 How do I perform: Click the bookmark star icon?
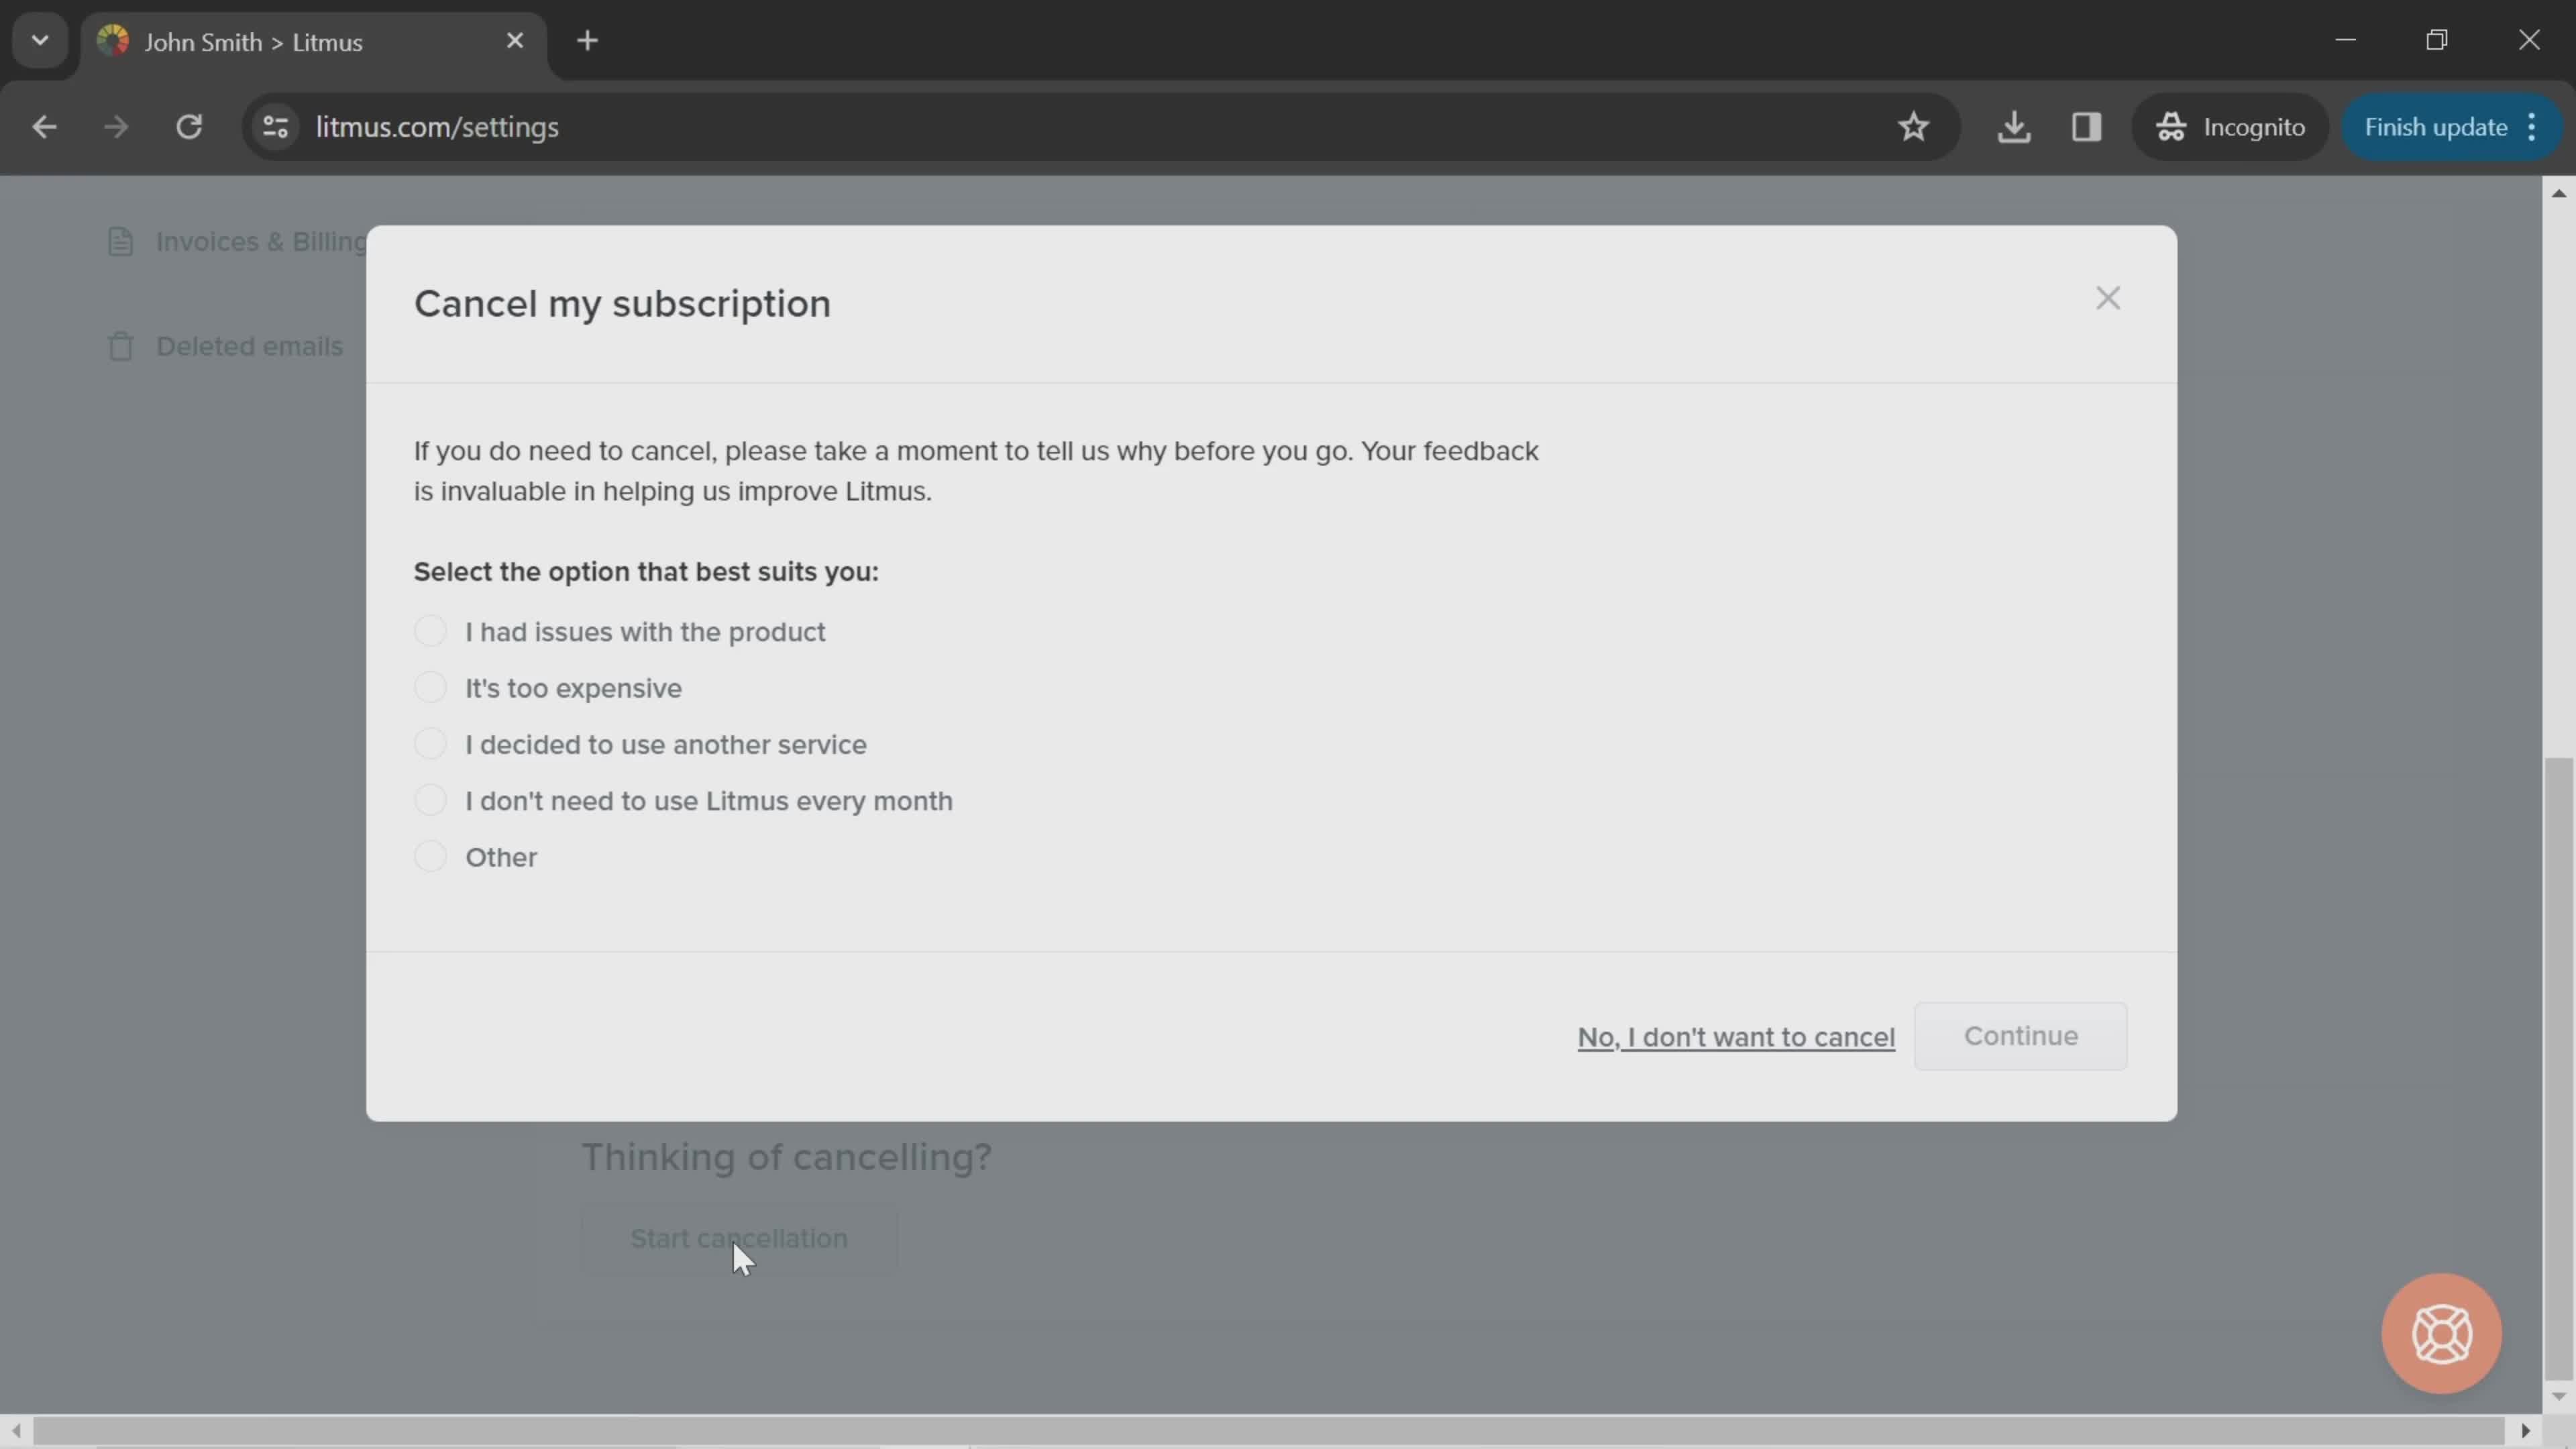pos(1916,125)
